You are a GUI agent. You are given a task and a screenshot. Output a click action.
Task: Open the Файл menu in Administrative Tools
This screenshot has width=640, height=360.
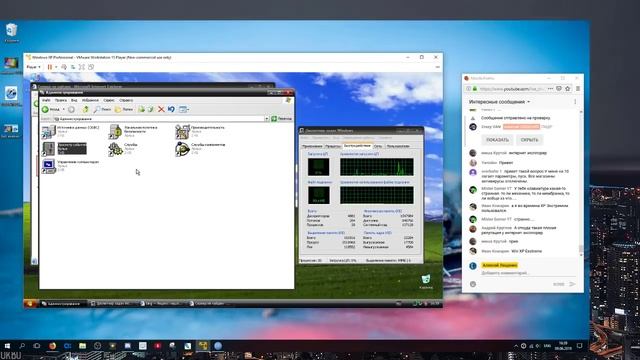point(46,100)
